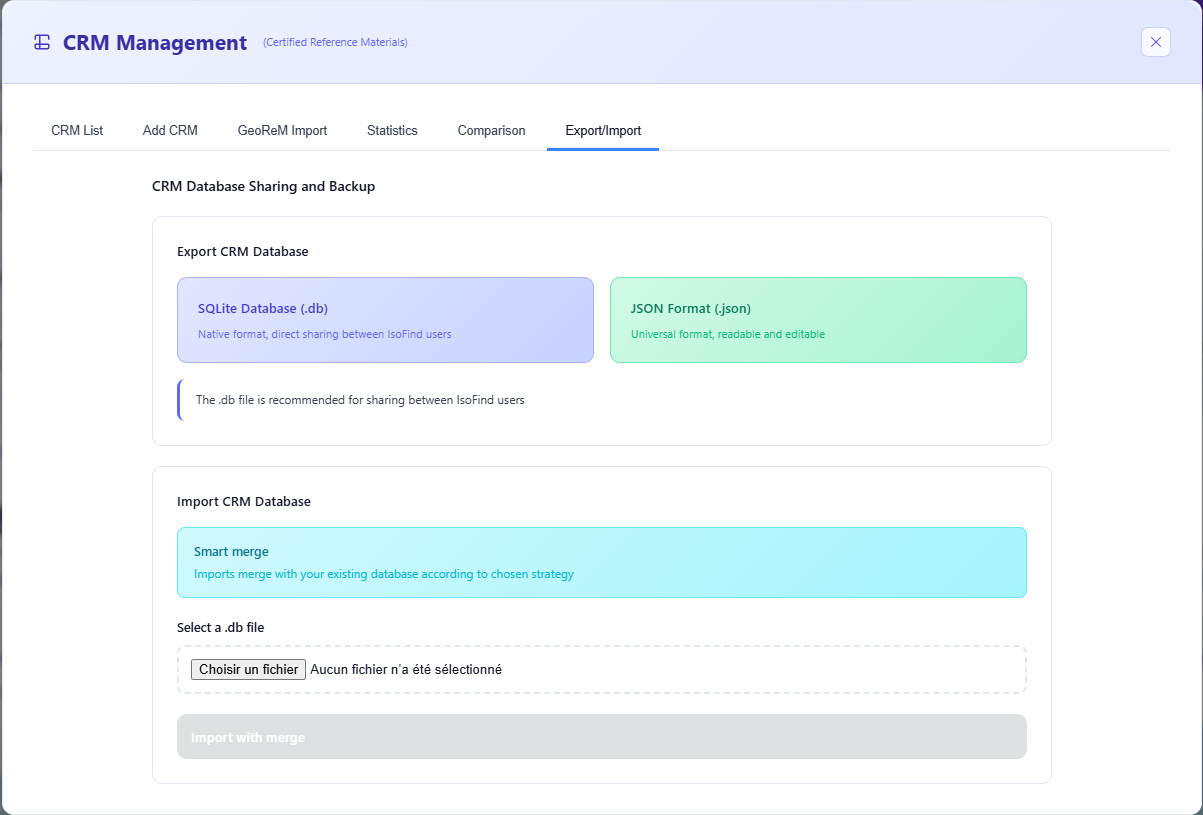1203x815 pixels.
Task: Switch to the CRM List tab
Action: coord(76,130)
